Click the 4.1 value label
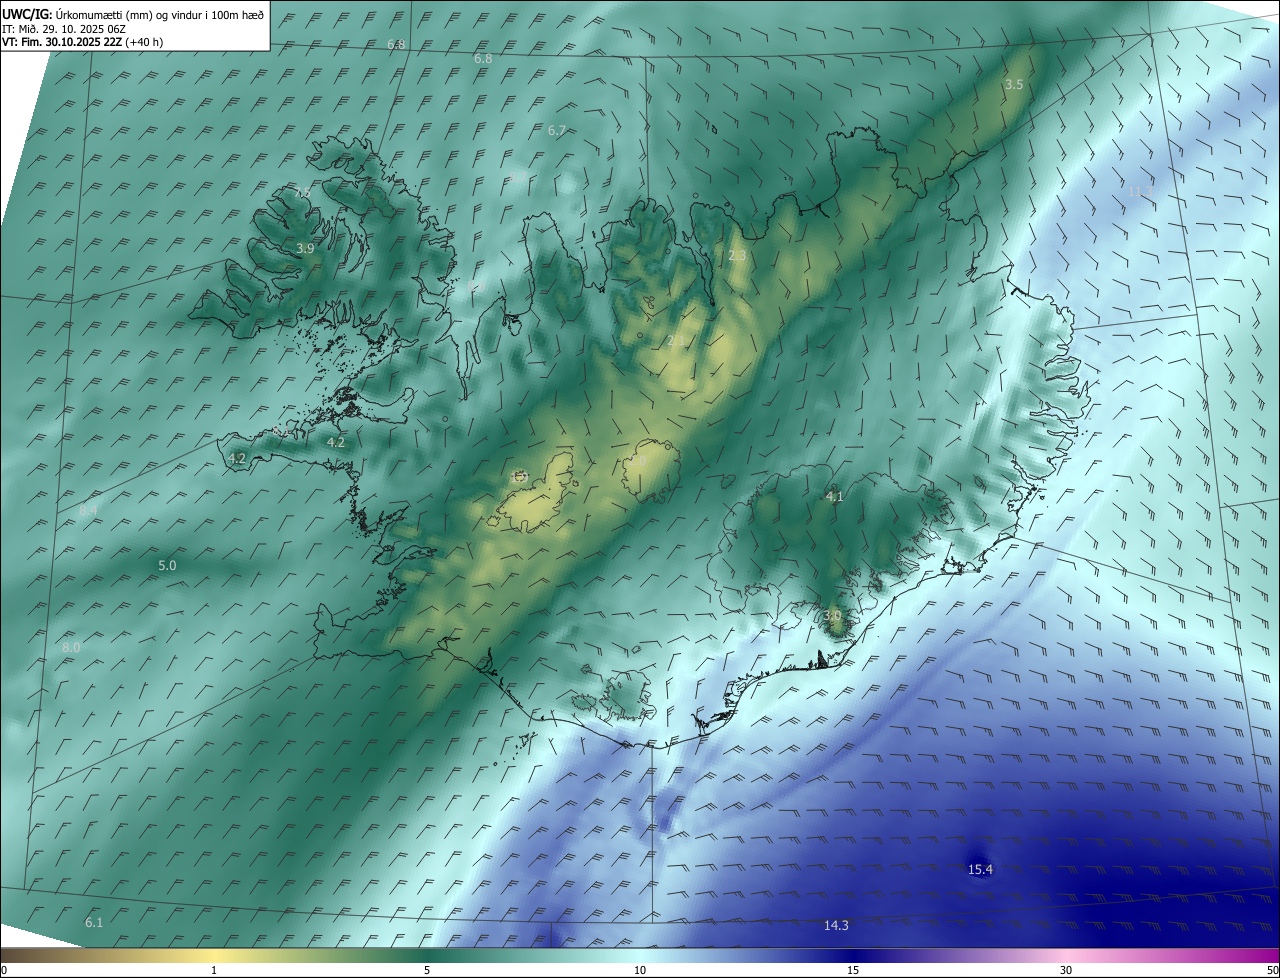The image size is (1280, 978). (x=834, y=497)
